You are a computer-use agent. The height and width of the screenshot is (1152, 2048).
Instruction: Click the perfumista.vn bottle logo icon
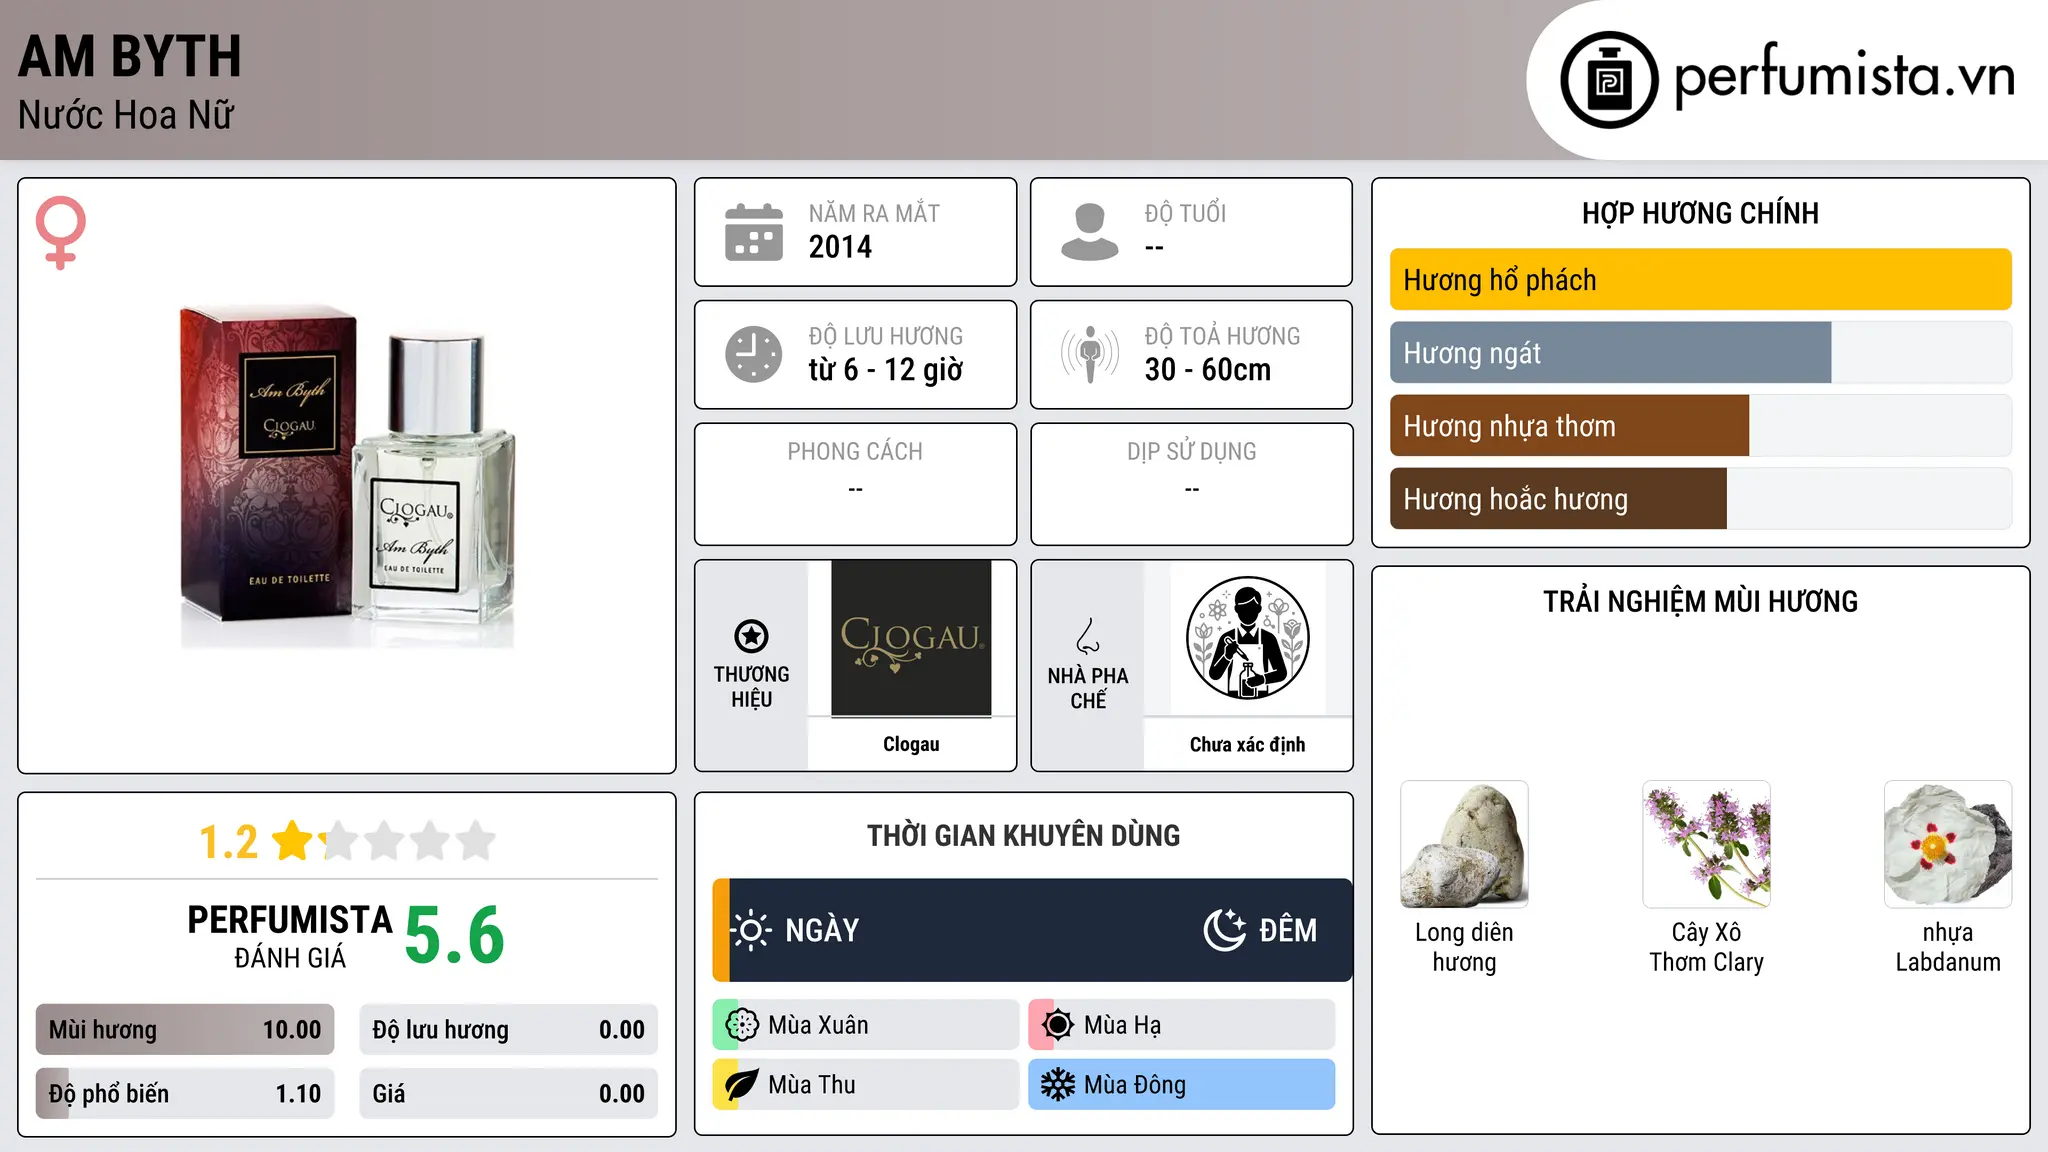click(x=1609, y=80)
